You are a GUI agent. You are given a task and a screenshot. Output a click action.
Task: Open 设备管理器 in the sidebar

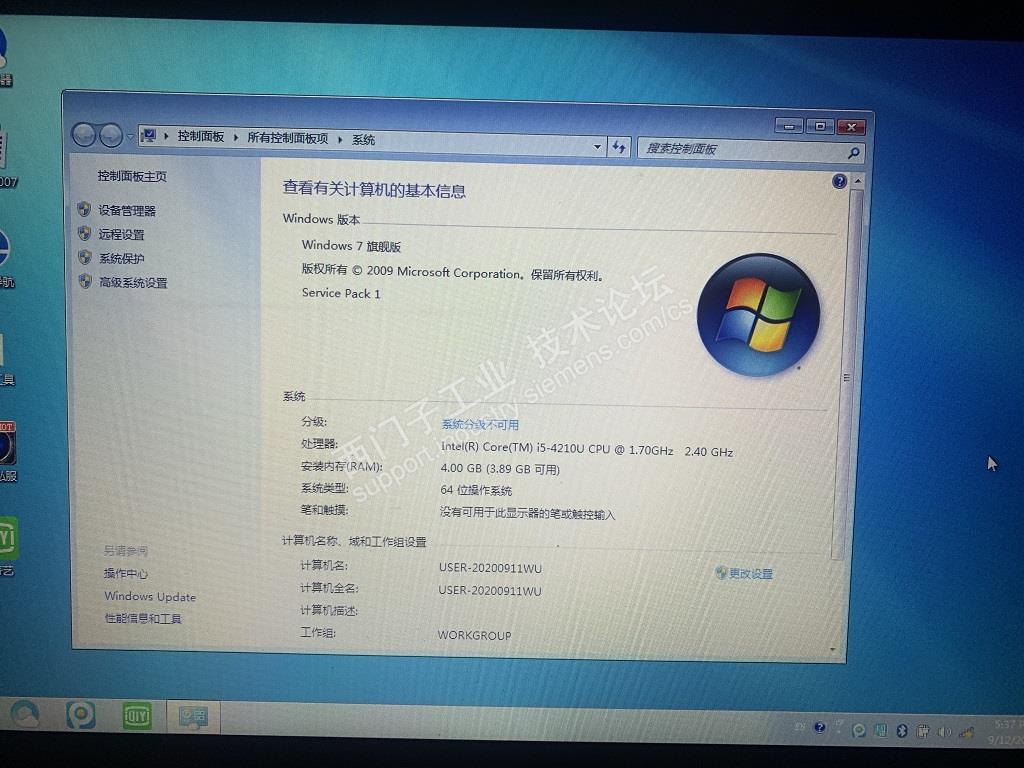pyautogui.click(x=127, y=210)
